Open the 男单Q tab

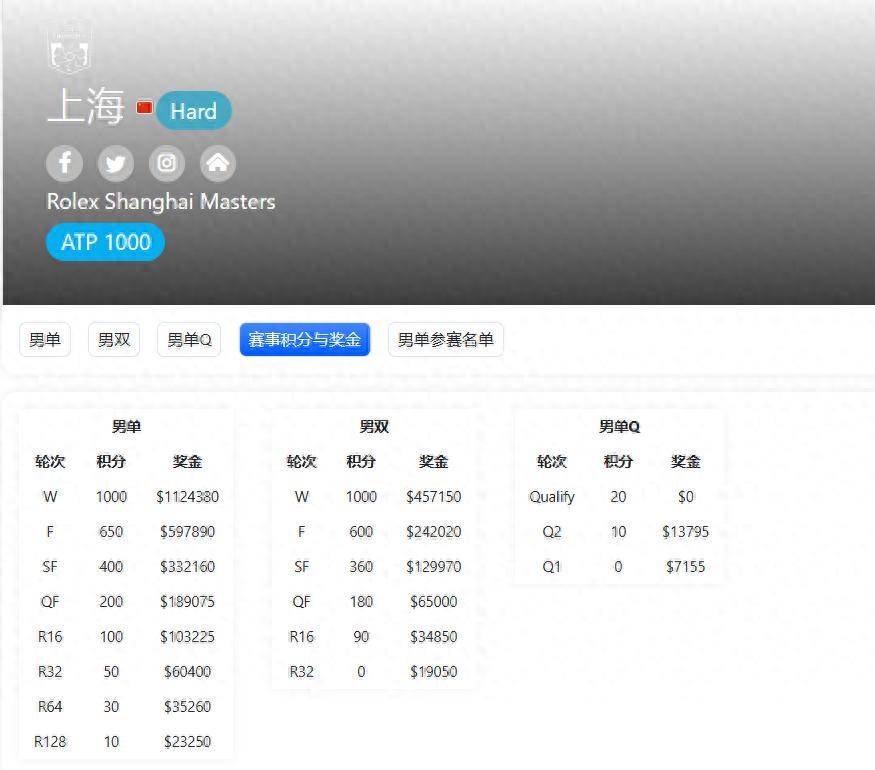pyautogui.click(x=189, y=340)
